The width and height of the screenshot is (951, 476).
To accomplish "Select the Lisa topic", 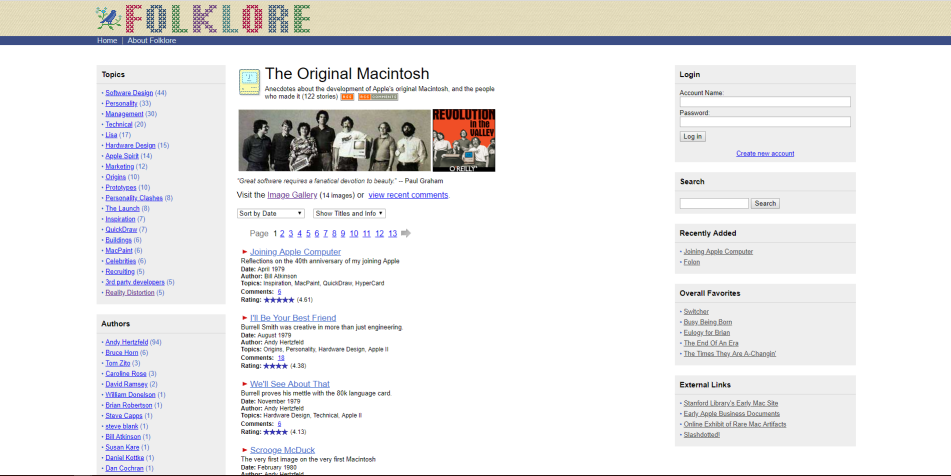I will point(112,135).
